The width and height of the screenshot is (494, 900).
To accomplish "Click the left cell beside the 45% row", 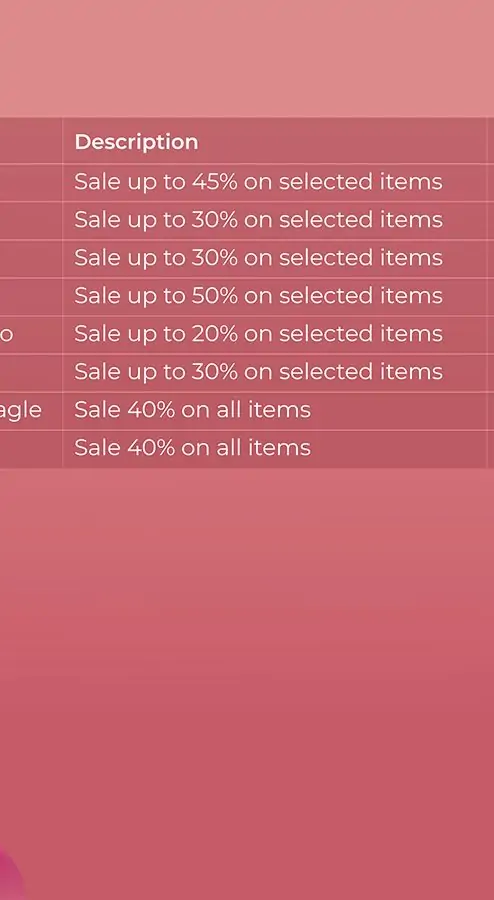I will 31,183.
